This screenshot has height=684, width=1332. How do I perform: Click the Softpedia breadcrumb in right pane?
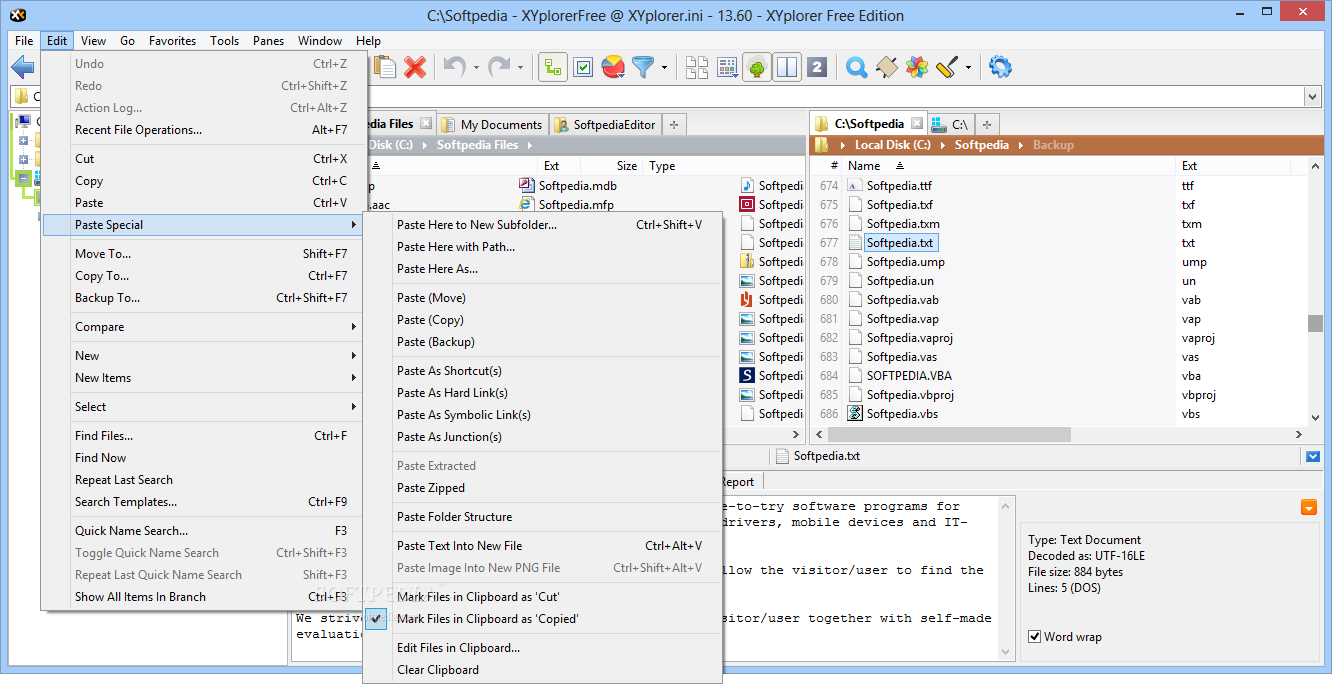coord(981,145)
